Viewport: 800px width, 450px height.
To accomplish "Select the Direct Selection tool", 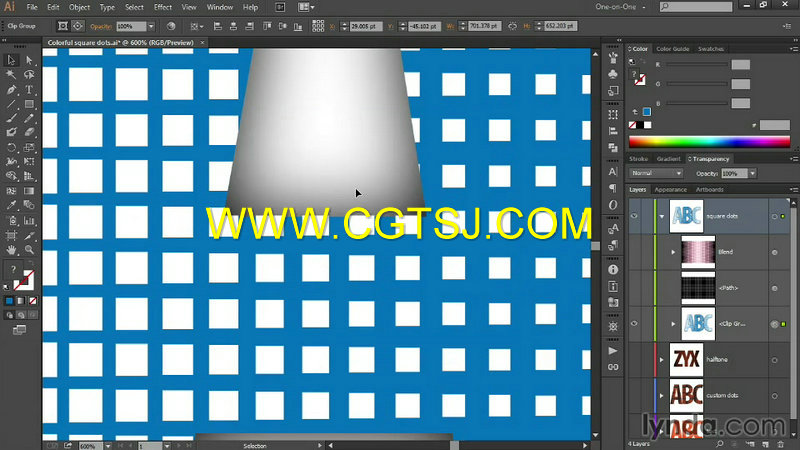I will coord(29,60).
